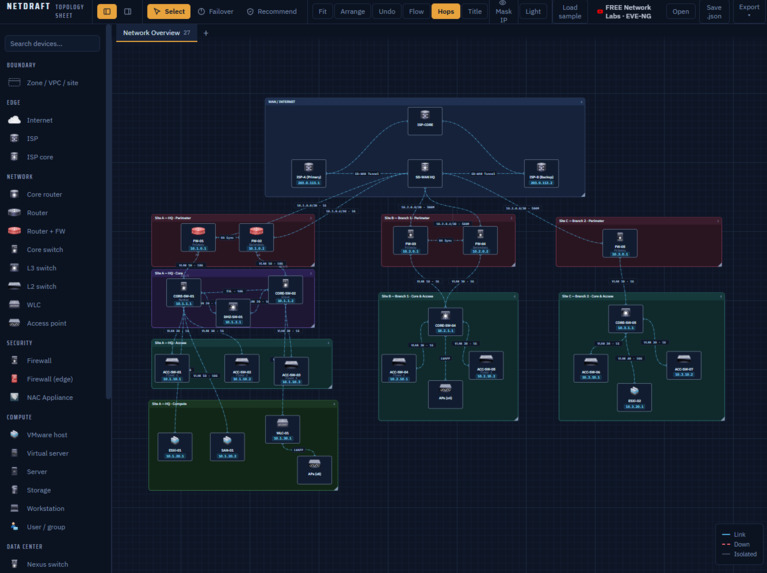Viewport: 767px width, 573px height.
Task: Click Save .json button
Action: 714,11
